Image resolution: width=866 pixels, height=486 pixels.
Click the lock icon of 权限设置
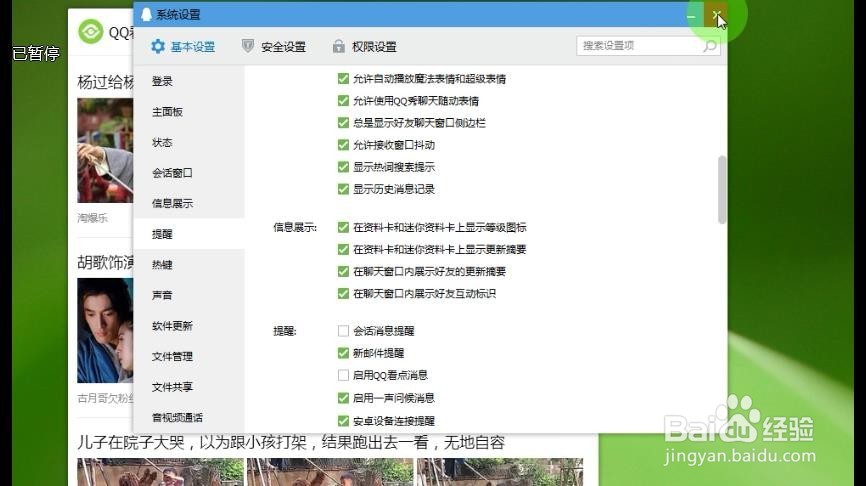point(339,46)
